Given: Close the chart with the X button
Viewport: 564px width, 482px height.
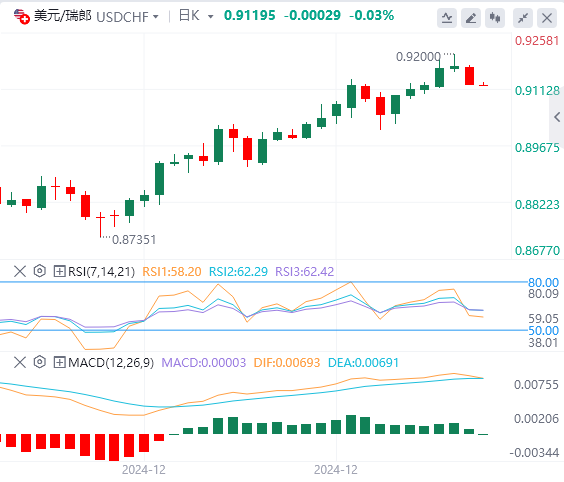Looking at the screenshot, I should click(547, 18).
